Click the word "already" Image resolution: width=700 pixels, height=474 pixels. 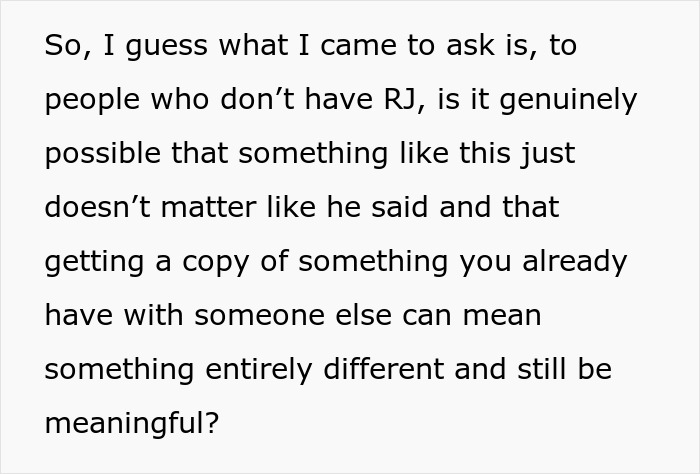click(x=575, y=263)
